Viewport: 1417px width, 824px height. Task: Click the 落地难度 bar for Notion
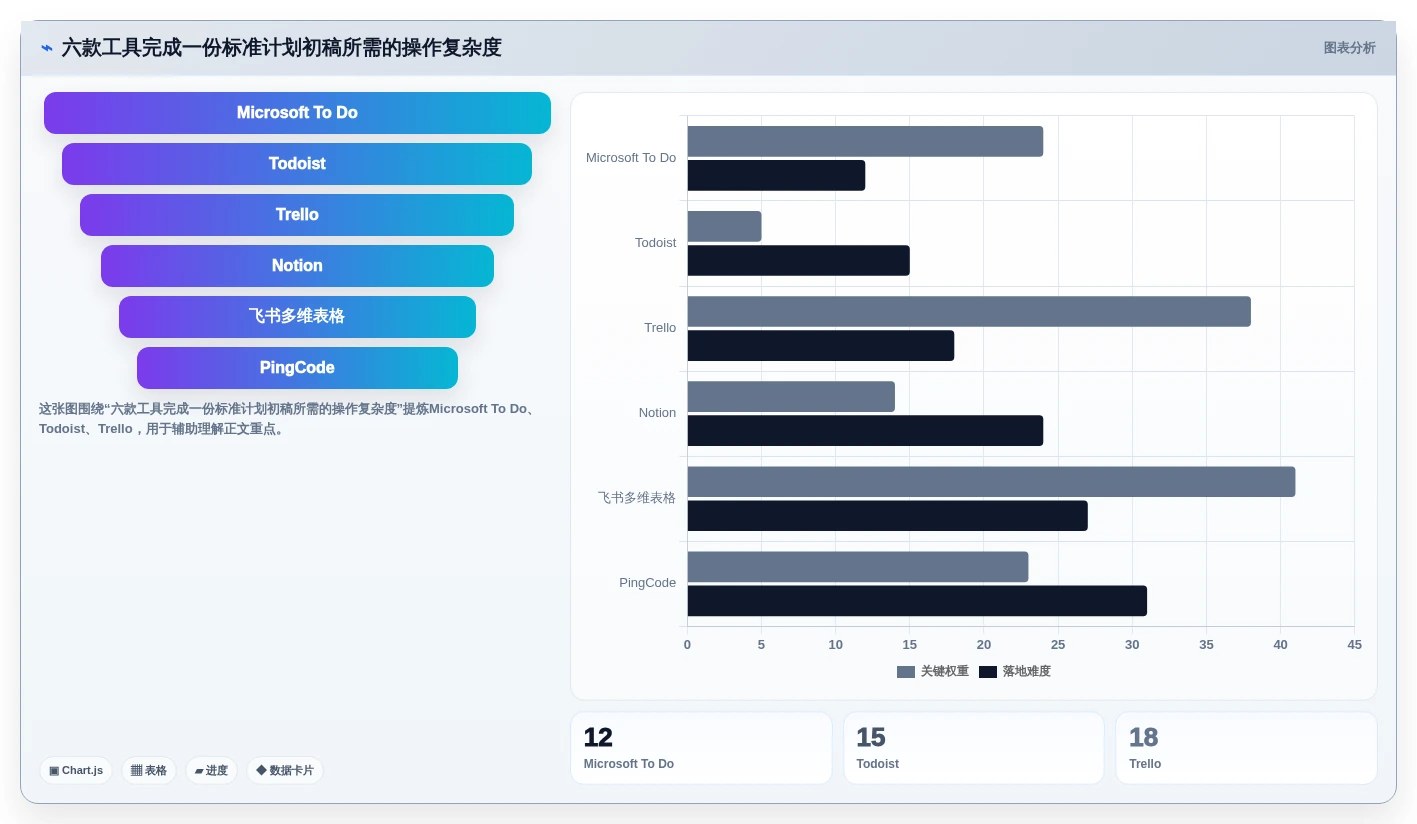[865, 431]
